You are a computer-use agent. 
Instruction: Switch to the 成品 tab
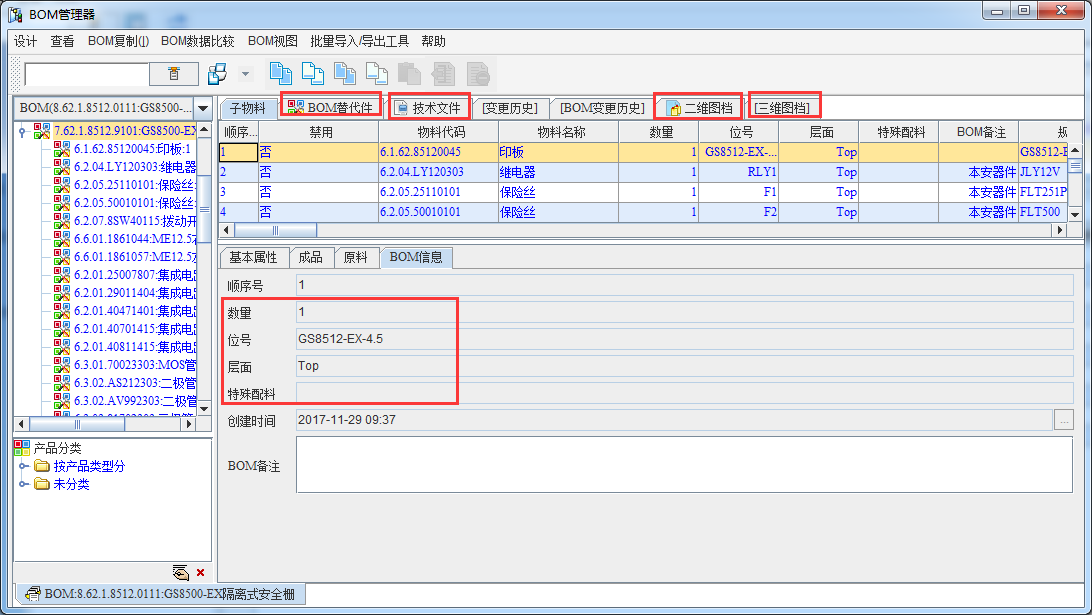pos(311,258)
